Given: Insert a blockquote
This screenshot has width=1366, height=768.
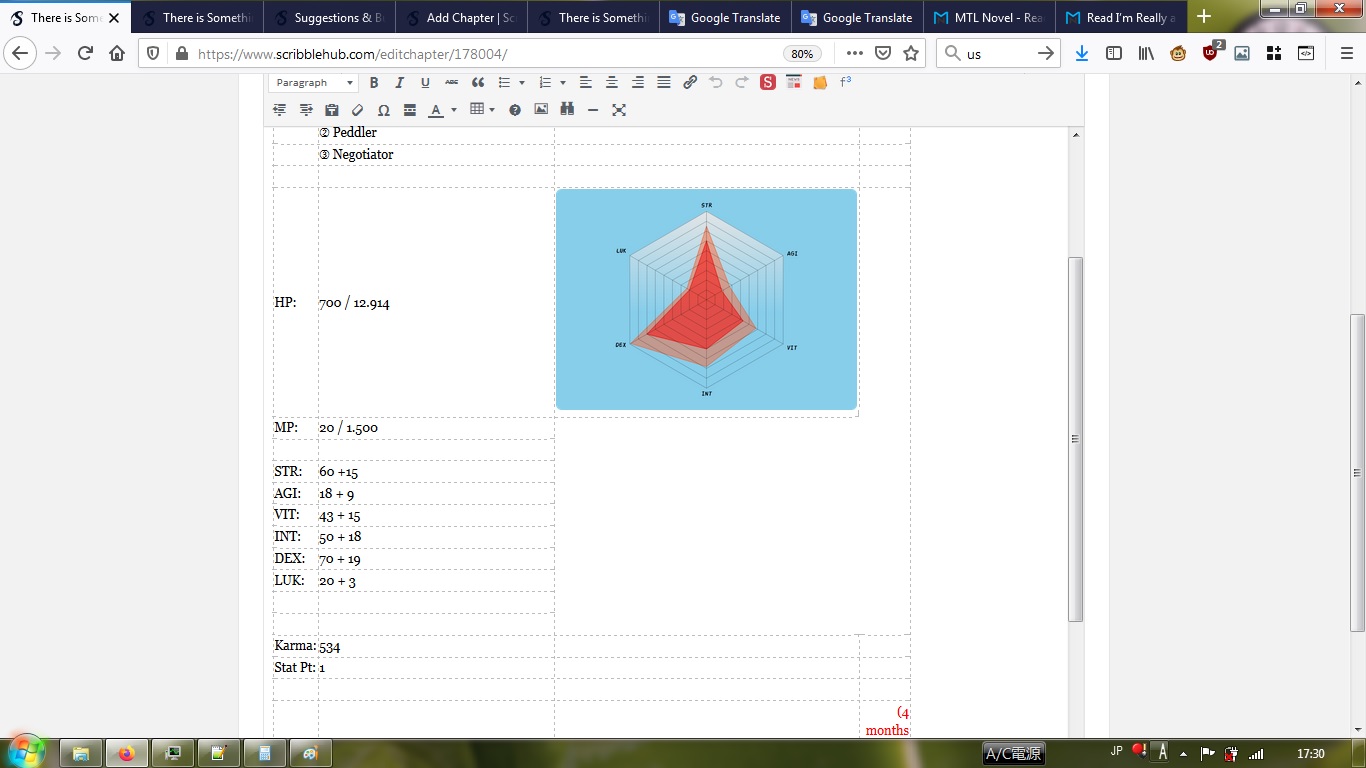Looking at the screenshot, I should click(478, 83).
